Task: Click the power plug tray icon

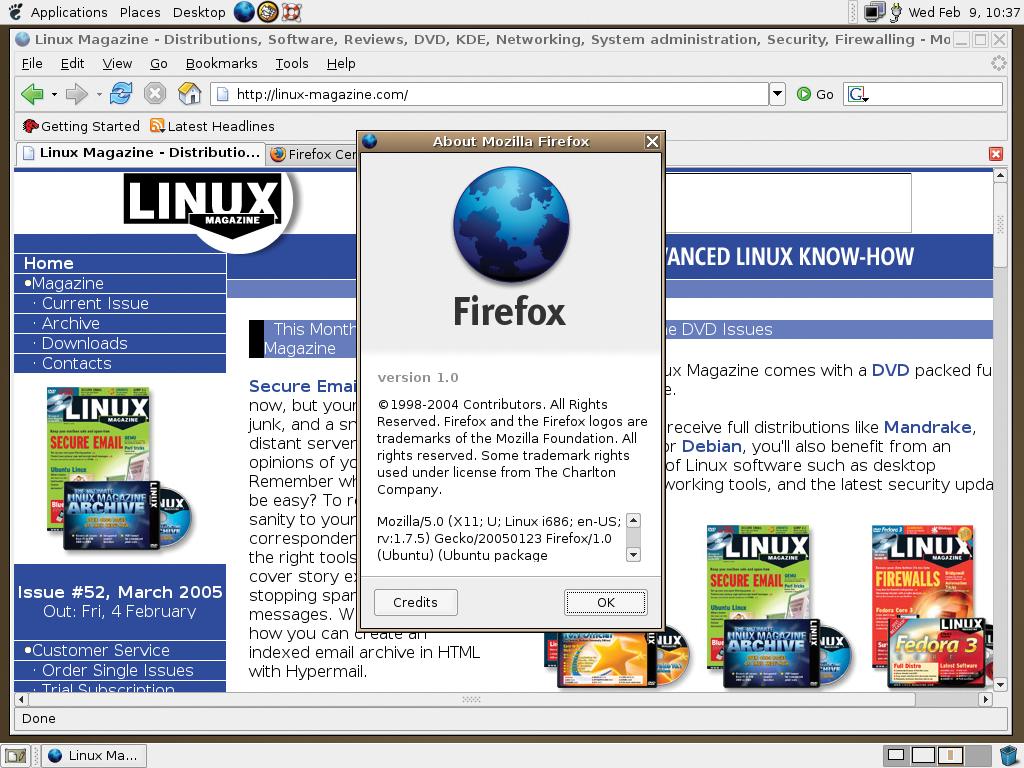Action: coord(896,12)
